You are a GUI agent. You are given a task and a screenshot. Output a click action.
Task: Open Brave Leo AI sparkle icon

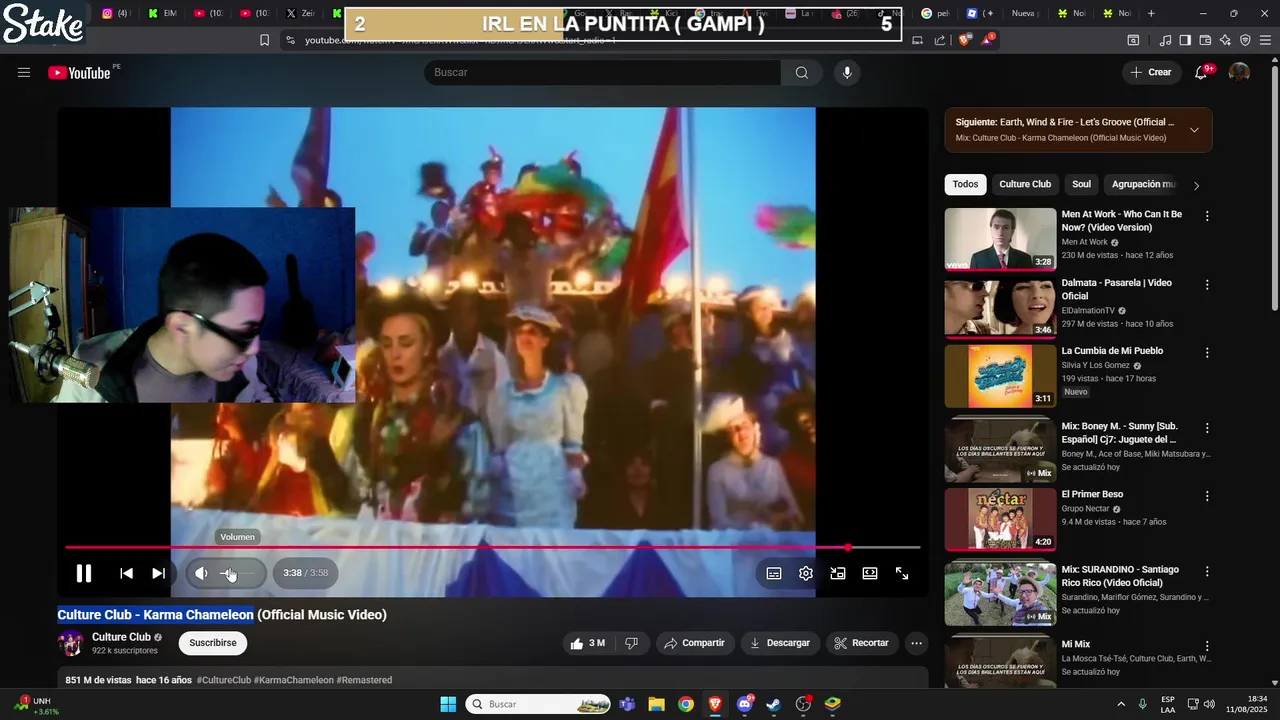pos(1225,40)
